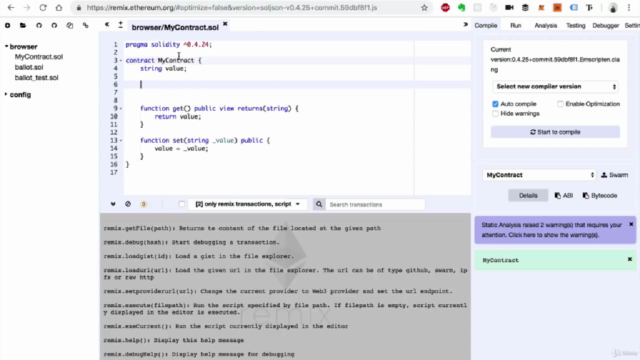The image size is (640, 360).
Task: Open Select new compiler version dropdown
Action: [x=556, y=87]
